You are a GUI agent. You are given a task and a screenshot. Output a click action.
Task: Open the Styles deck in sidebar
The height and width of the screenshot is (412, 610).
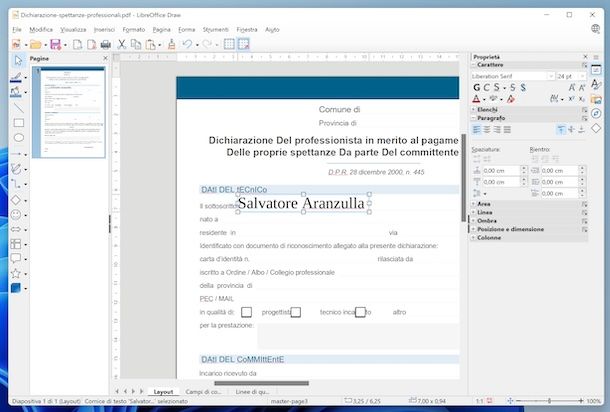coord(596,84)
